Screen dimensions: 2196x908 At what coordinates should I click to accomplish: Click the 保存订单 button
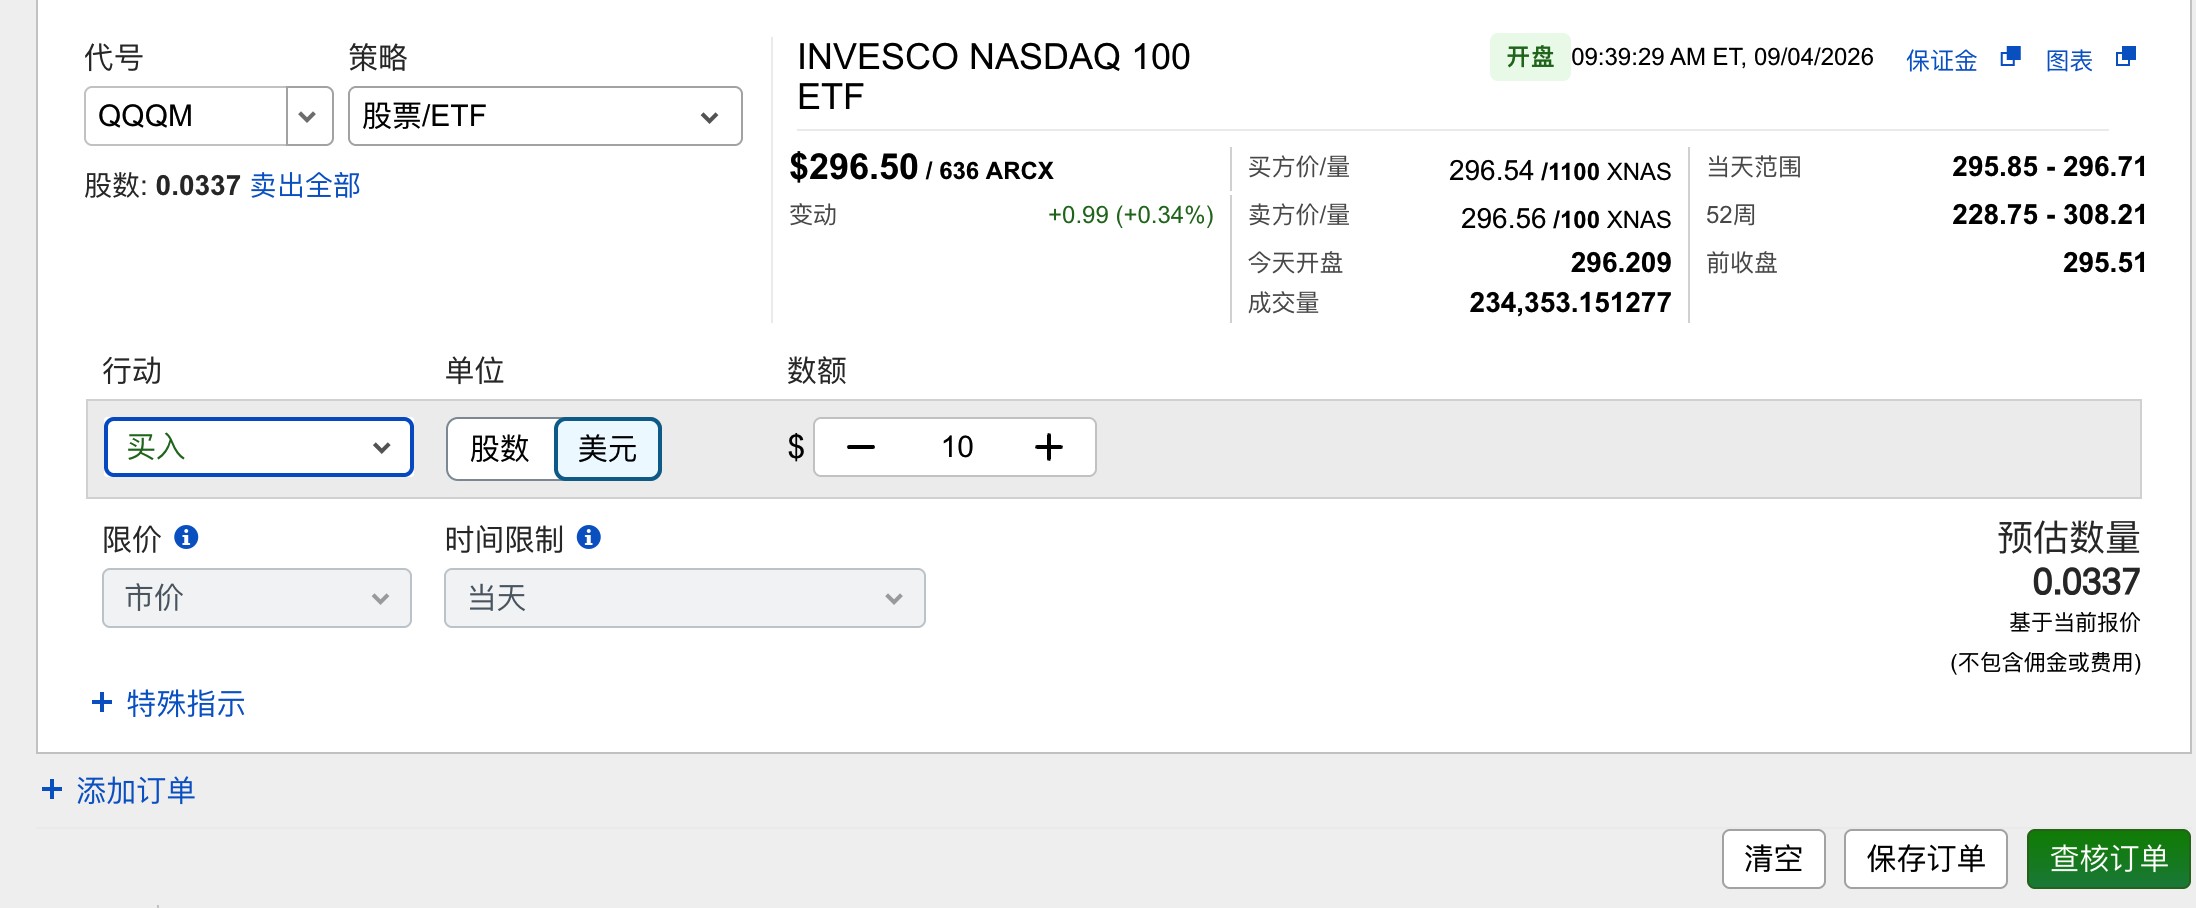coord(1925,858)
